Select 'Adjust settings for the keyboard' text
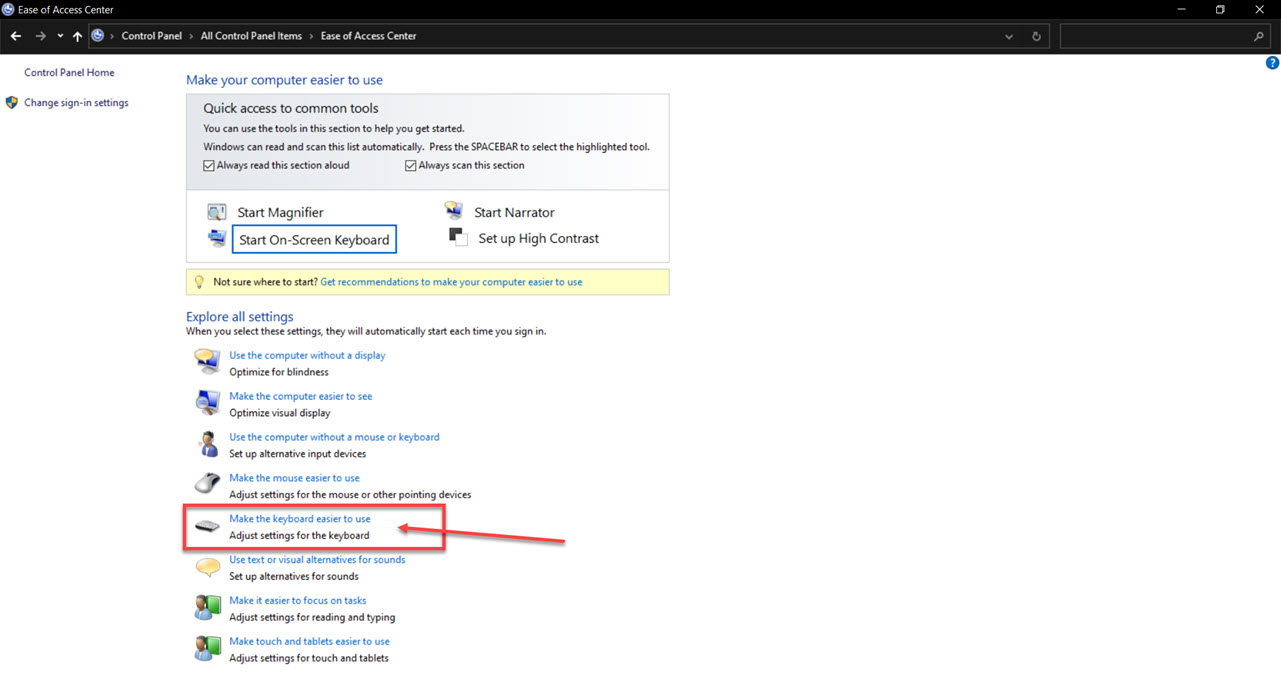Image resolution: width=1281 pixels, height=695 pixels. tap(299, 537)
